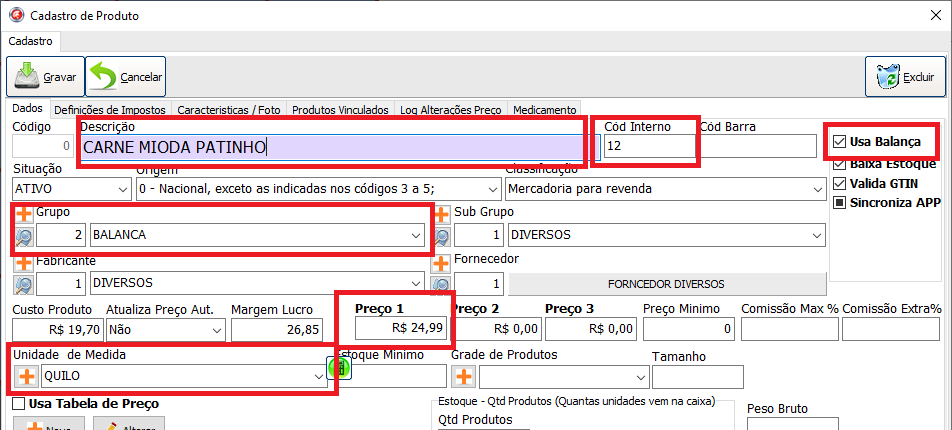Screen dimensions: 952x430
Task: Add a new Sub Grupo with plus icon
Action: tap(441, 214)
